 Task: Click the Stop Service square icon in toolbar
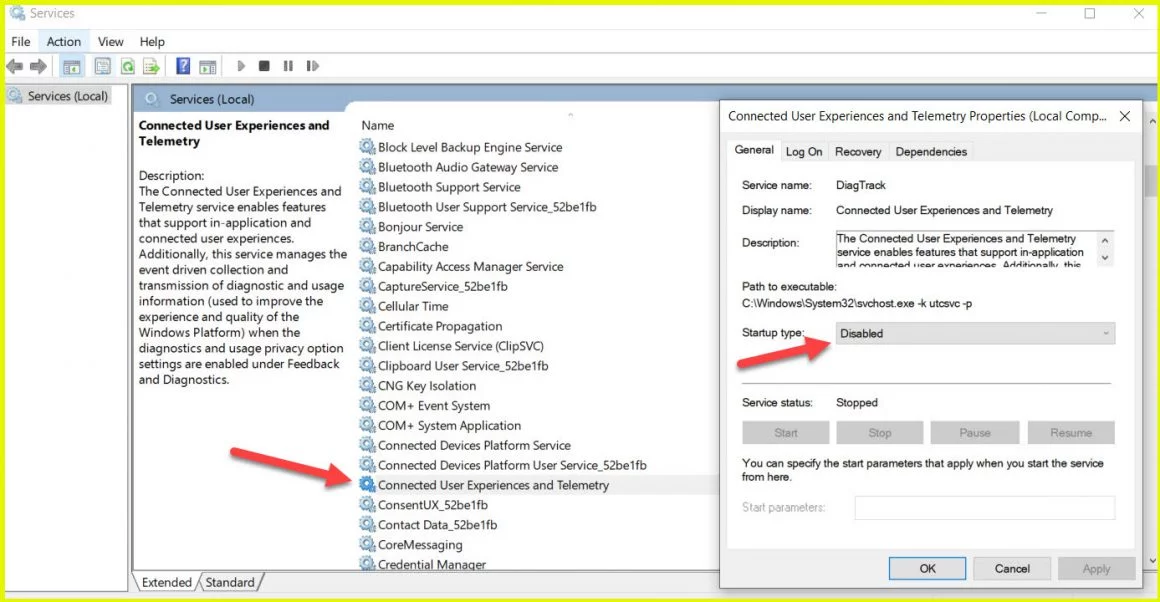(264, 66)
